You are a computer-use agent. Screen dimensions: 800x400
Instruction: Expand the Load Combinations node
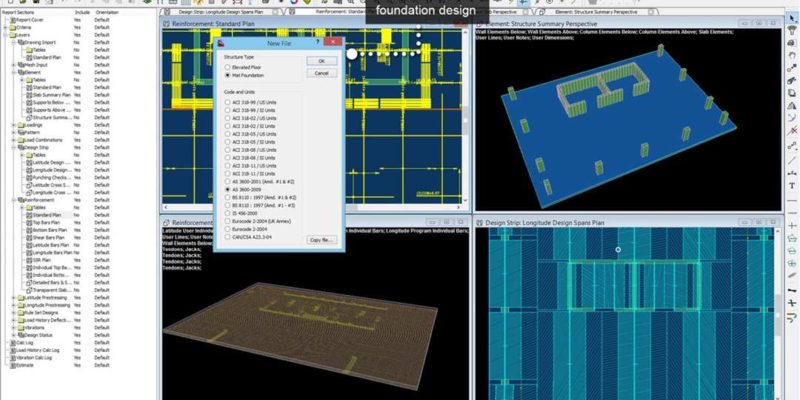12,141
